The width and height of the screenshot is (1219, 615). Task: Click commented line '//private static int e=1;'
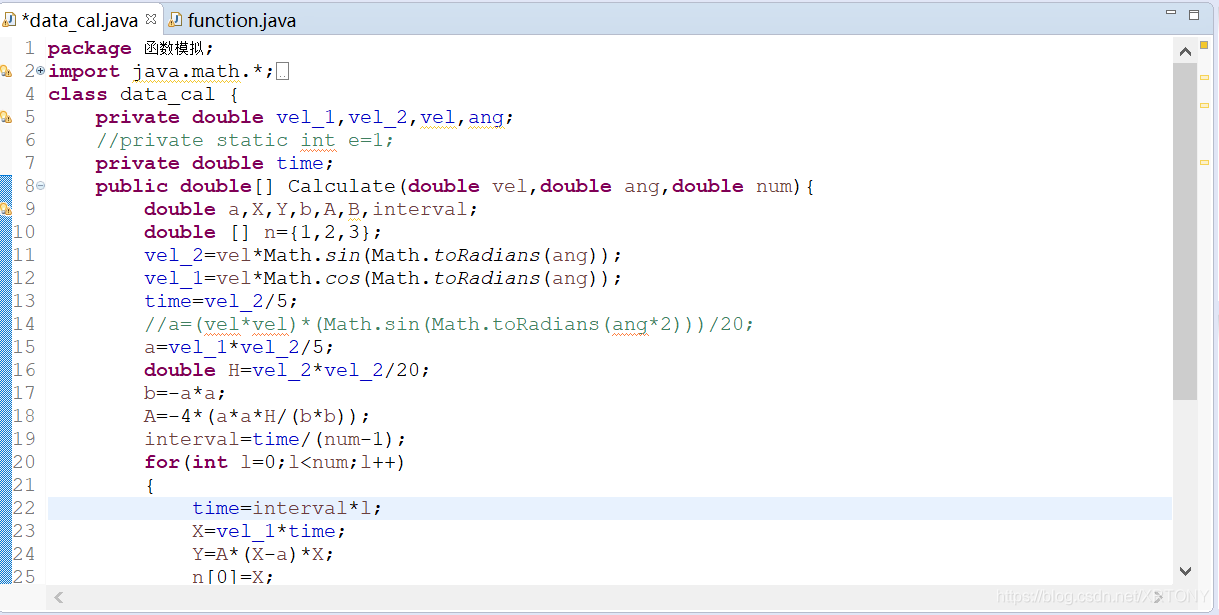(245, 140)
